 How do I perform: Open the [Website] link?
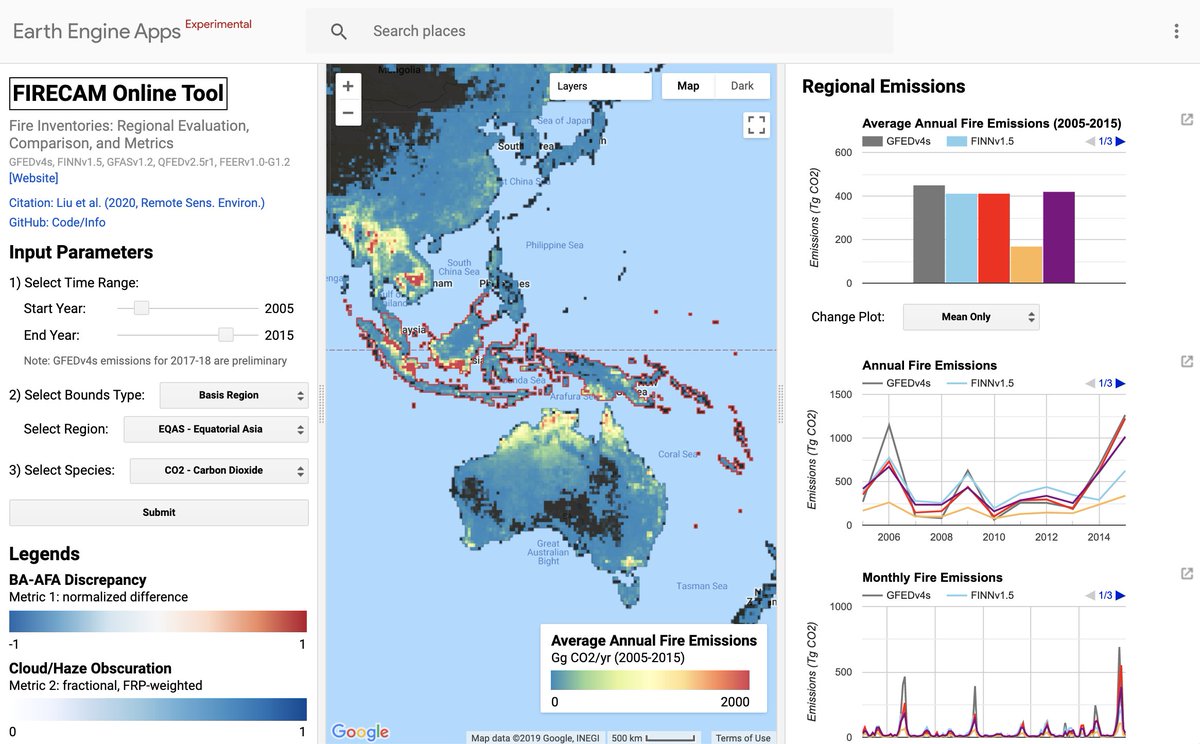click(34, 178)
